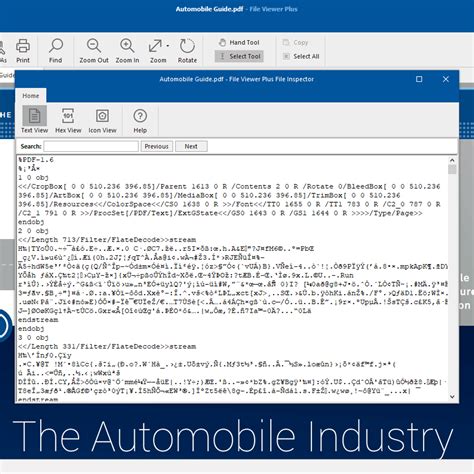This screenshot has width=474, height=474.
Task: Click the first 'endstream' line
Action: [x=38, y=320]
